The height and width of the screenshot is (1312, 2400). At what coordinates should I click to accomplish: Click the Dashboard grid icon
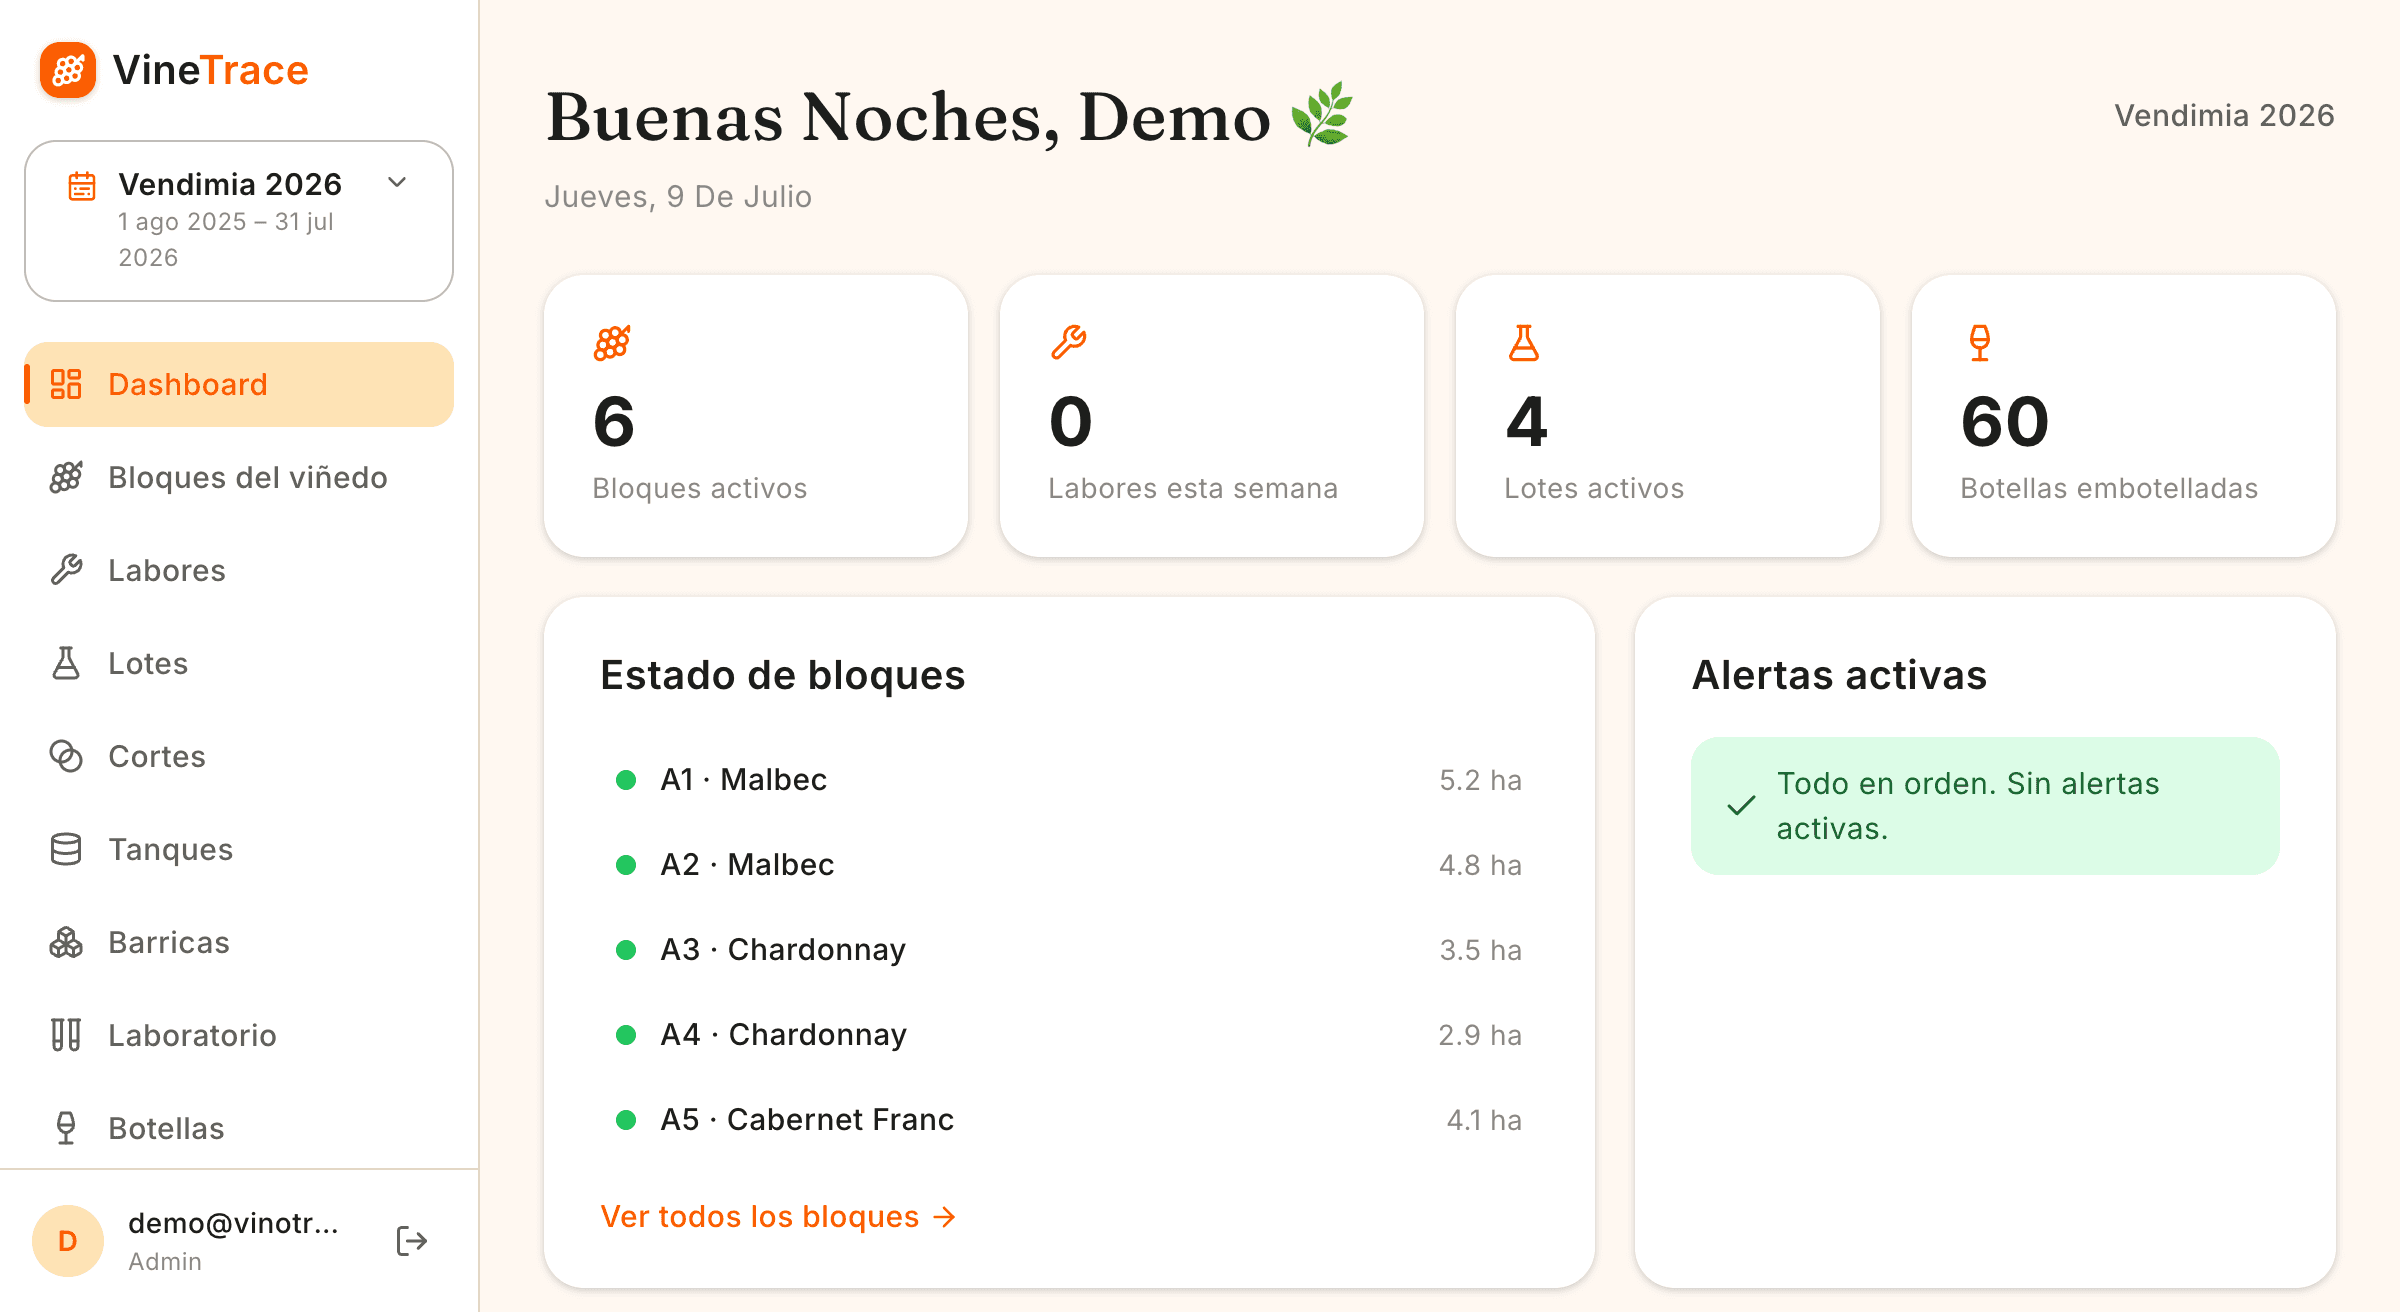[66, 384]
